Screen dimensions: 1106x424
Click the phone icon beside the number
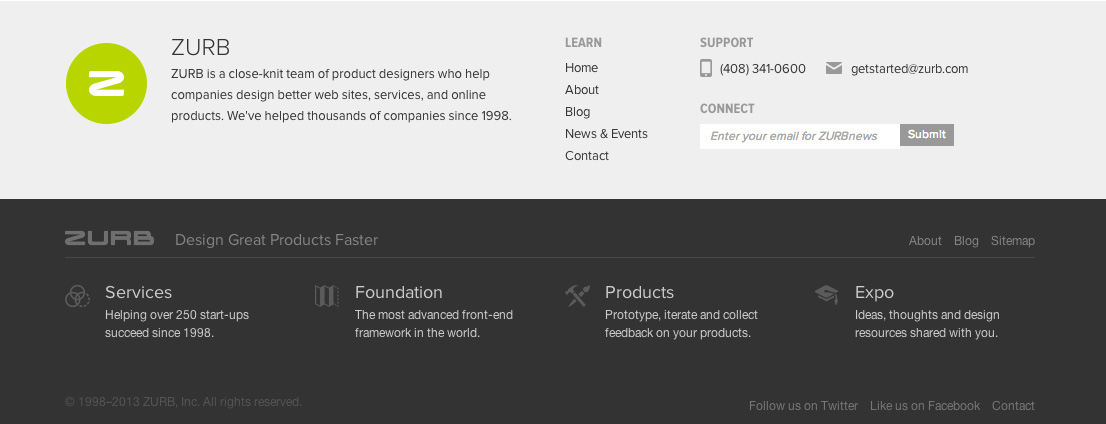click(x=706, y=68)
